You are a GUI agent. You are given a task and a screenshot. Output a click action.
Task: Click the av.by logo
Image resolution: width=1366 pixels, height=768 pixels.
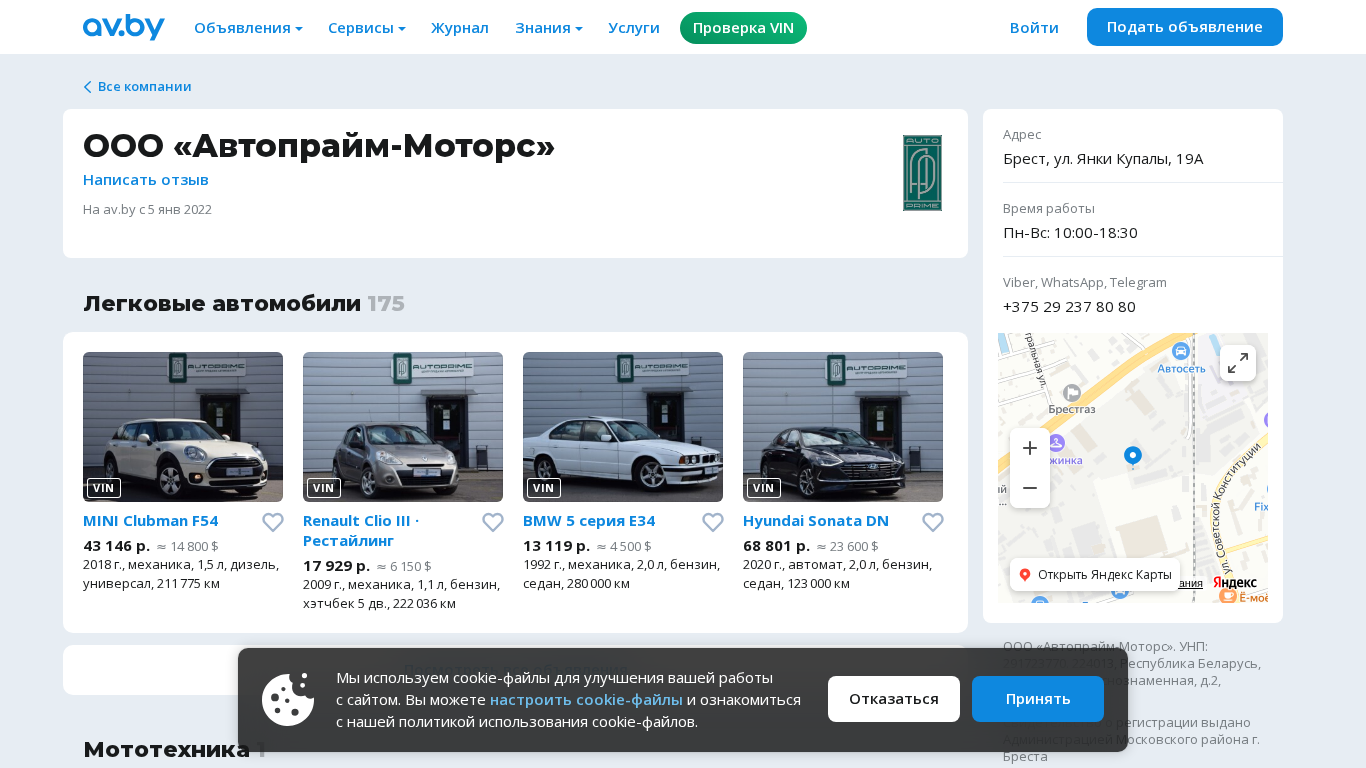124,27
